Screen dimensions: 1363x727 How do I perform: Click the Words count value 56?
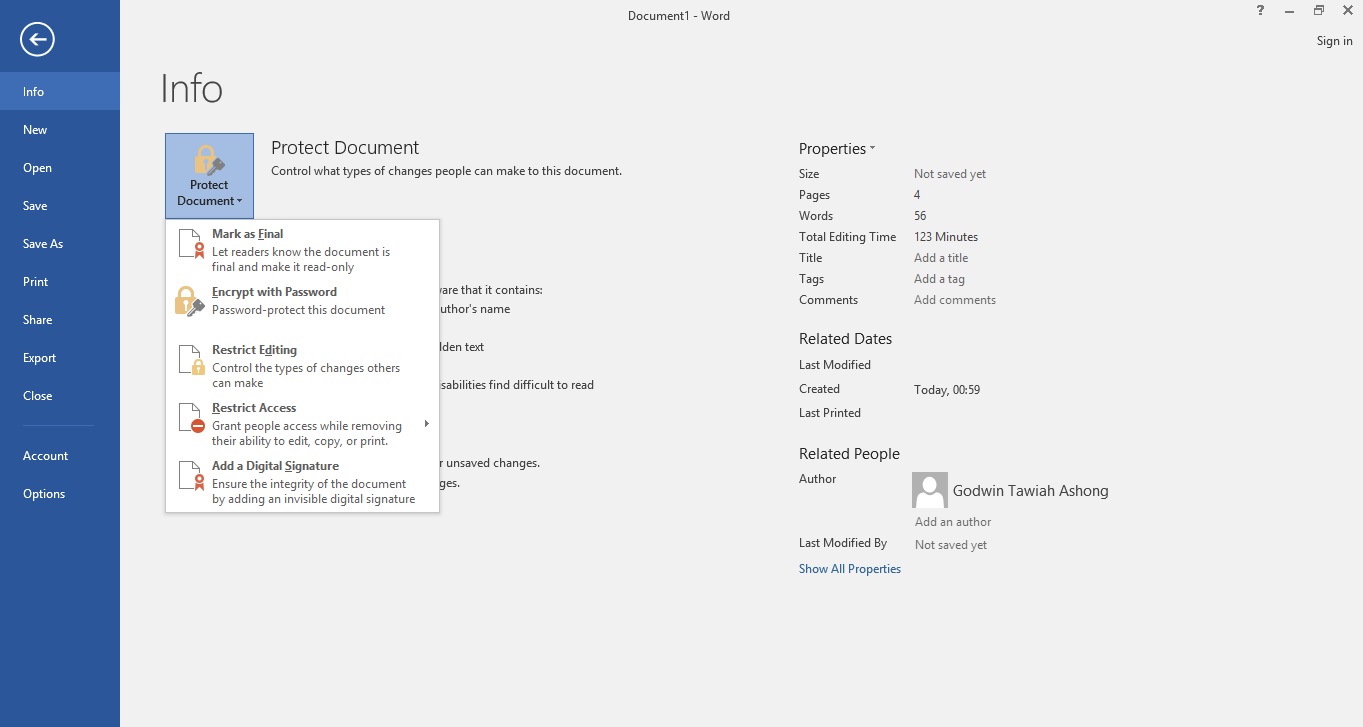coord(920,215)
